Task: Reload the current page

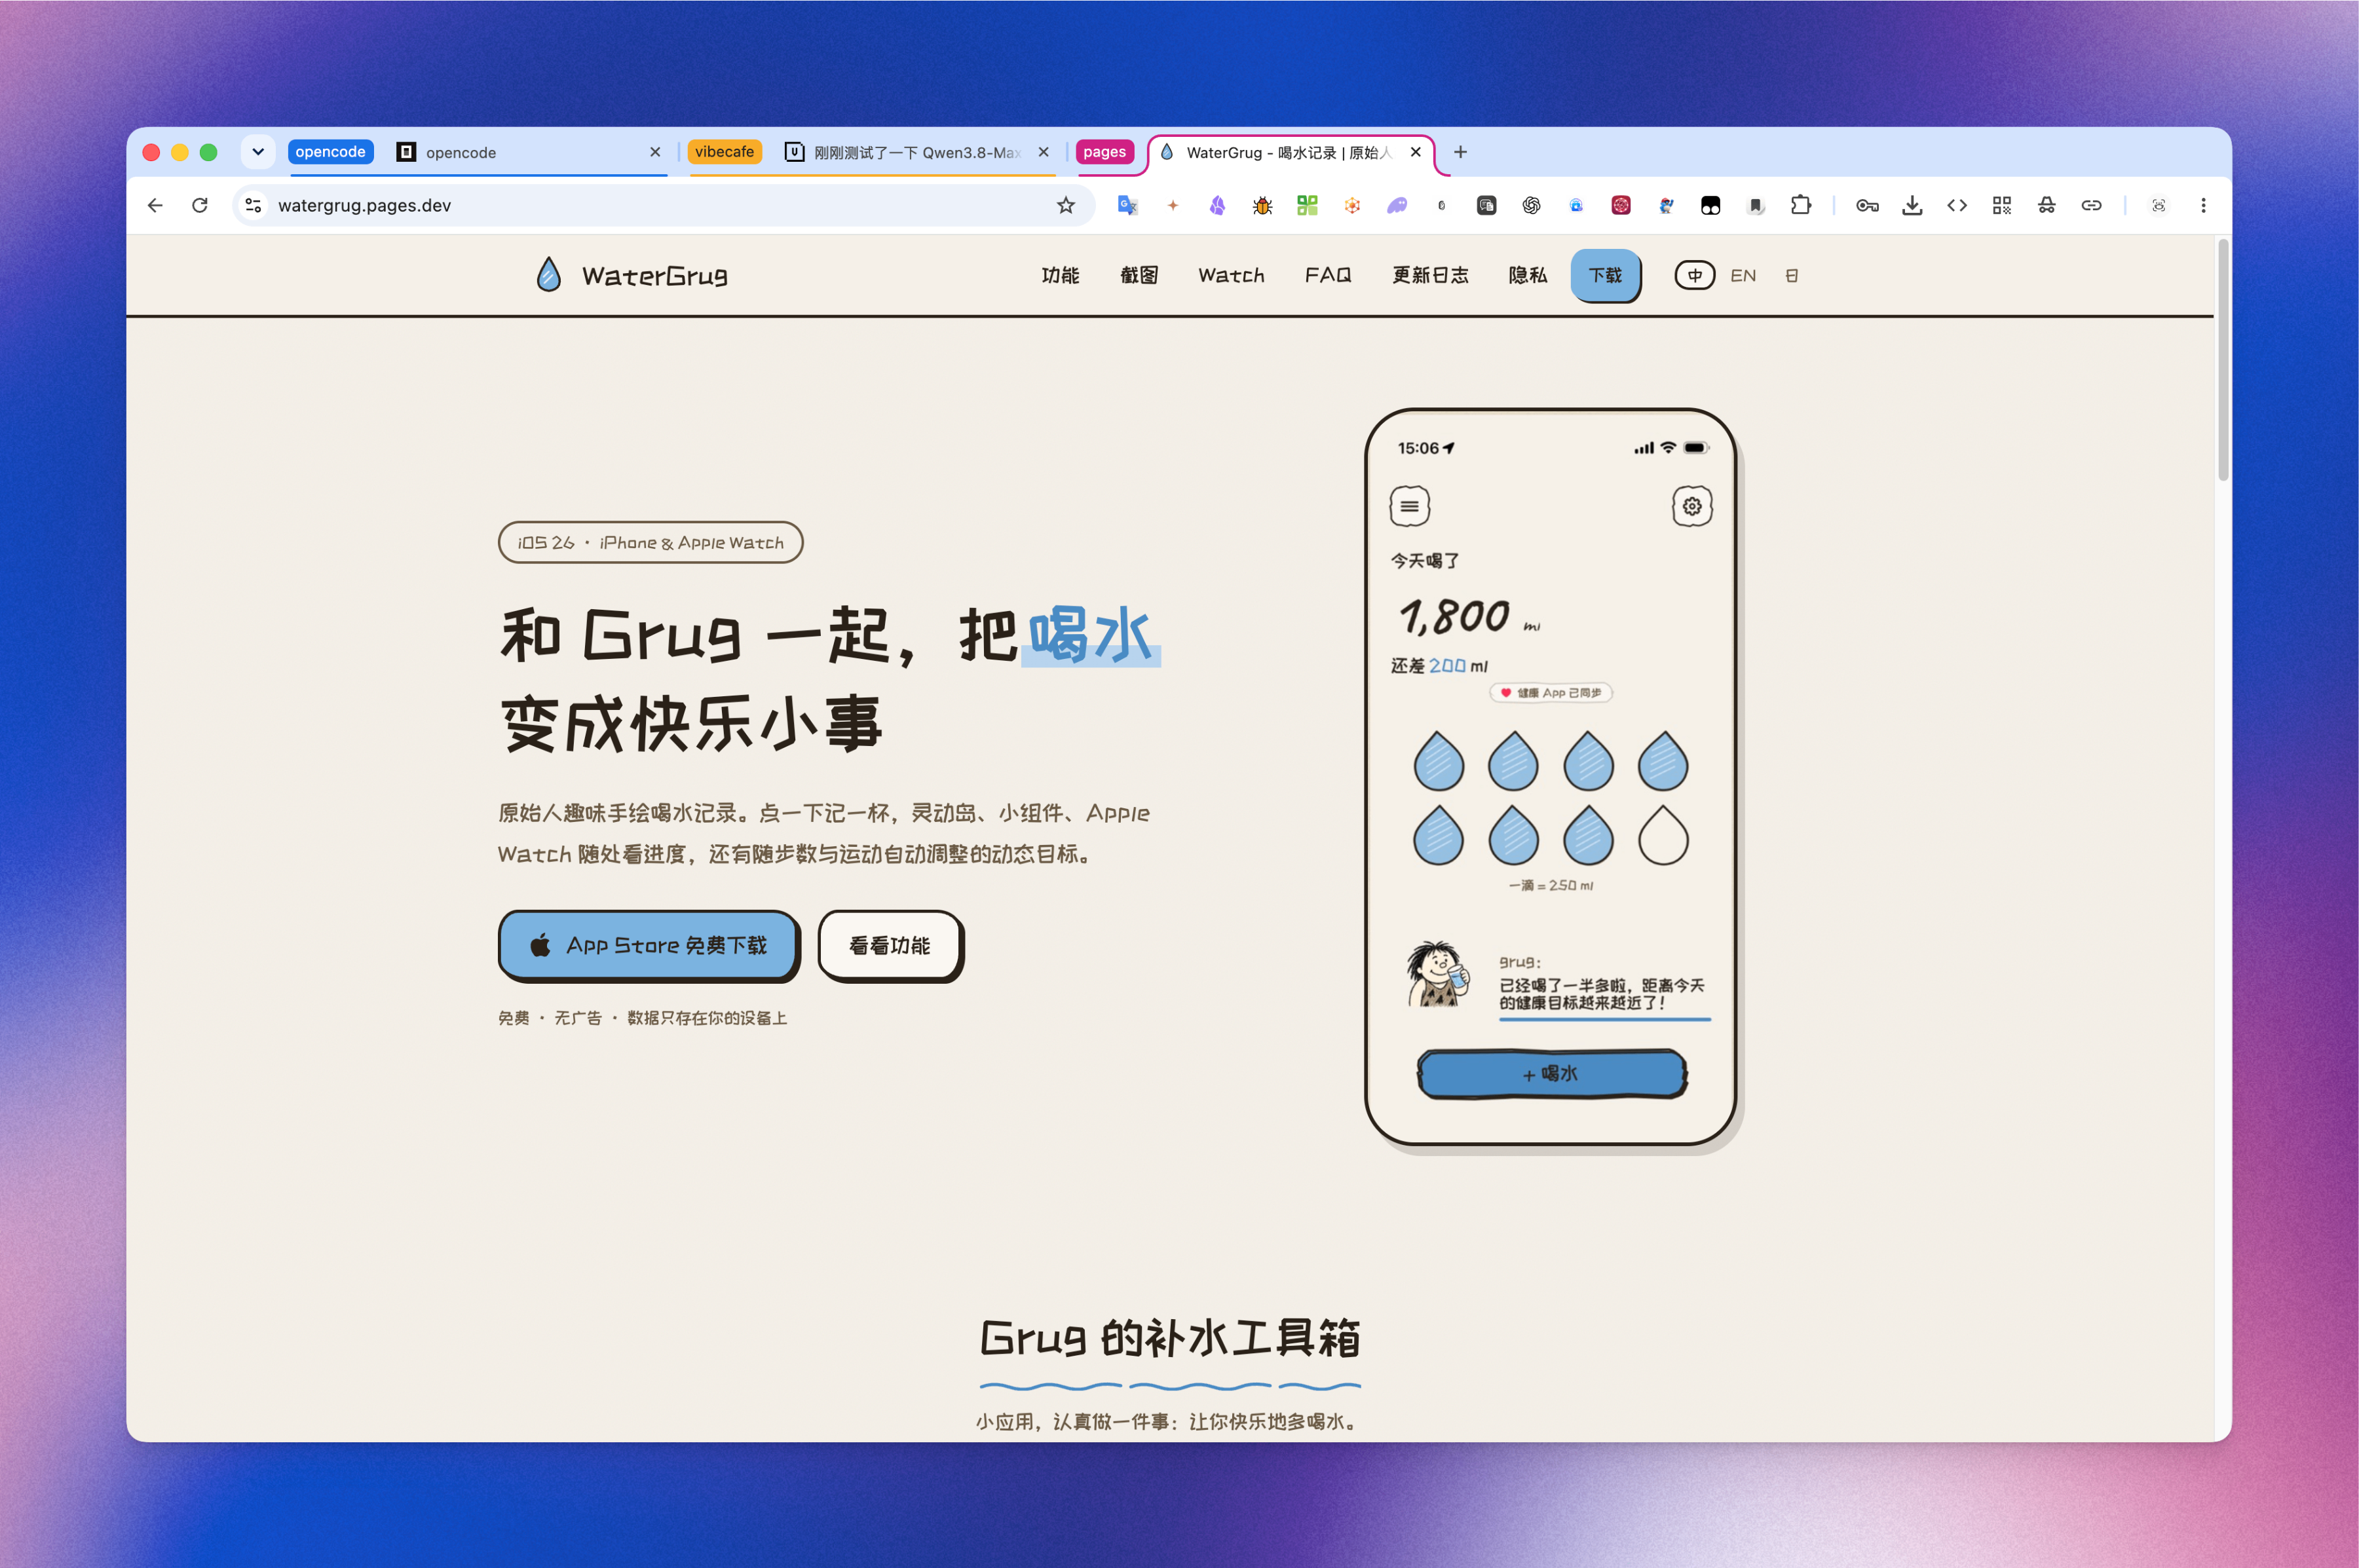Action: pyautogui.click(x=200, y=205)
